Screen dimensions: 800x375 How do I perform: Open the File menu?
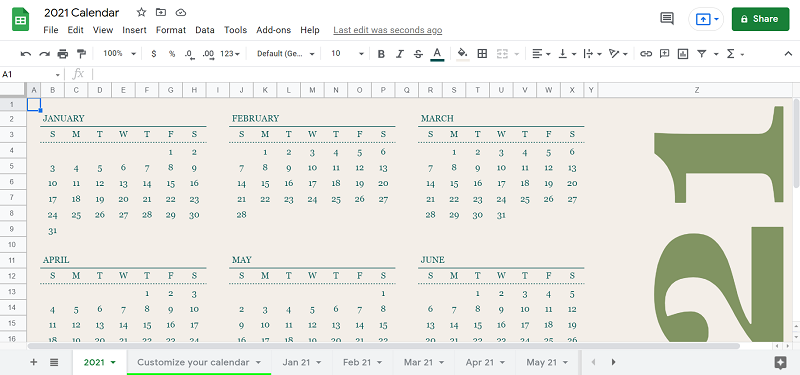click(x=51, y=30)
